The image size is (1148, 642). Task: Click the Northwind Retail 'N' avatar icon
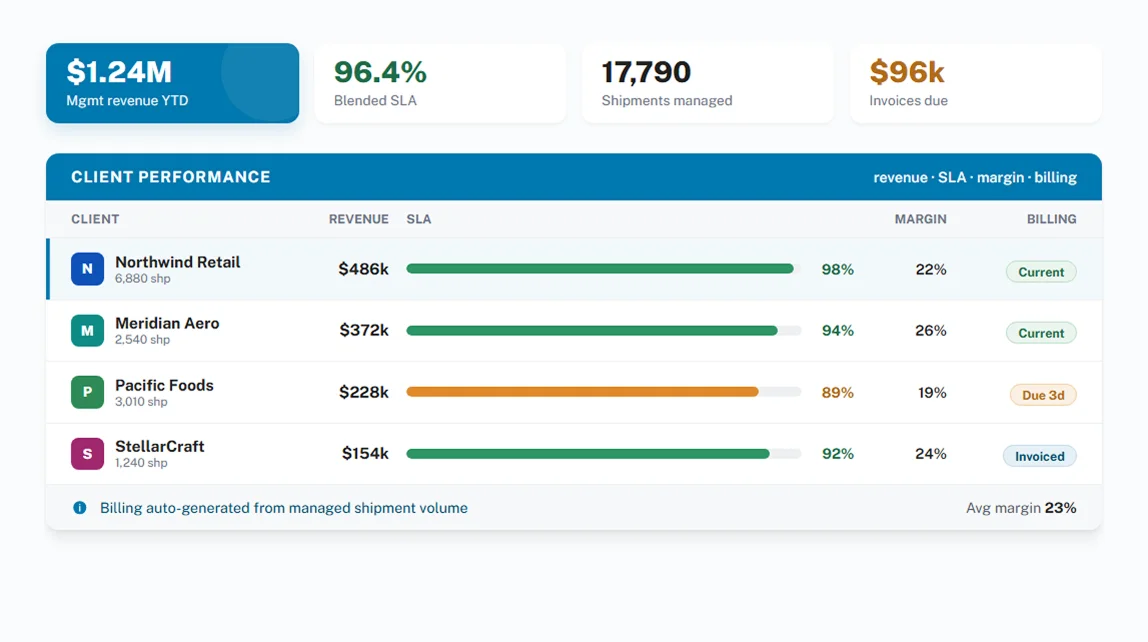click(x=87, y=269)
